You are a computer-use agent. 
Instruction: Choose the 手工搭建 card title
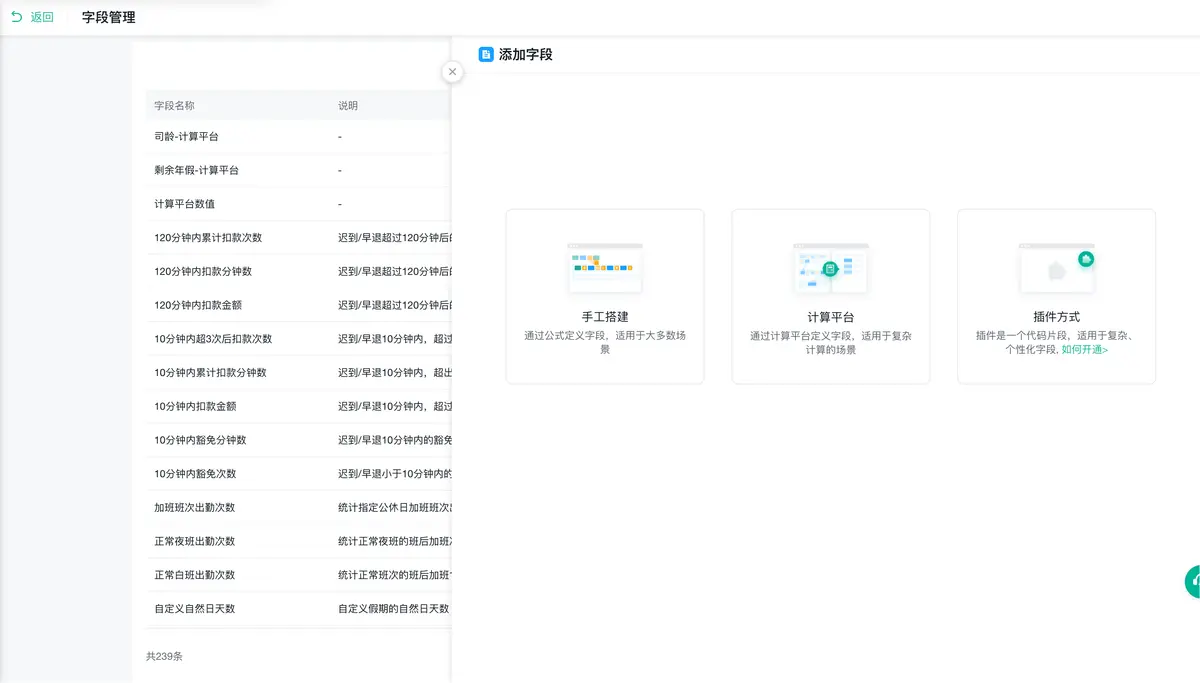pyautogui.click(x=605, y=317)
